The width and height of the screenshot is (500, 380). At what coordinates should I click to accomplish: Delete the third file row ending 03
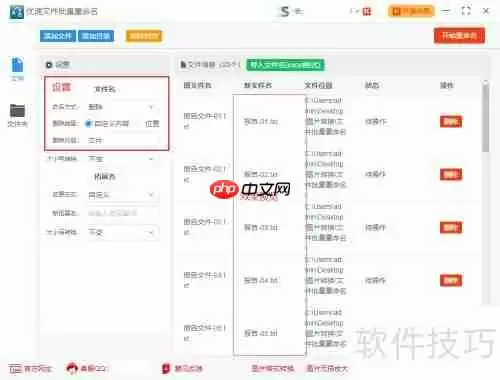451,228
